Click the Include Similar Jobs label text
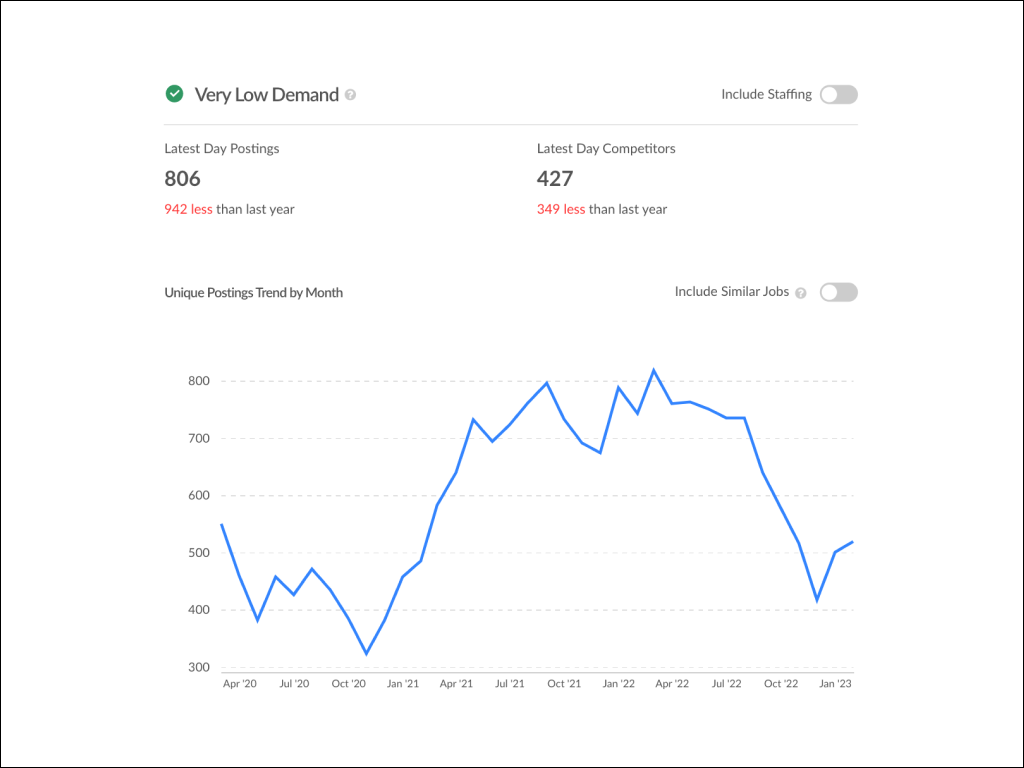Screen dimensions: 1024x768 pos(731,291)
